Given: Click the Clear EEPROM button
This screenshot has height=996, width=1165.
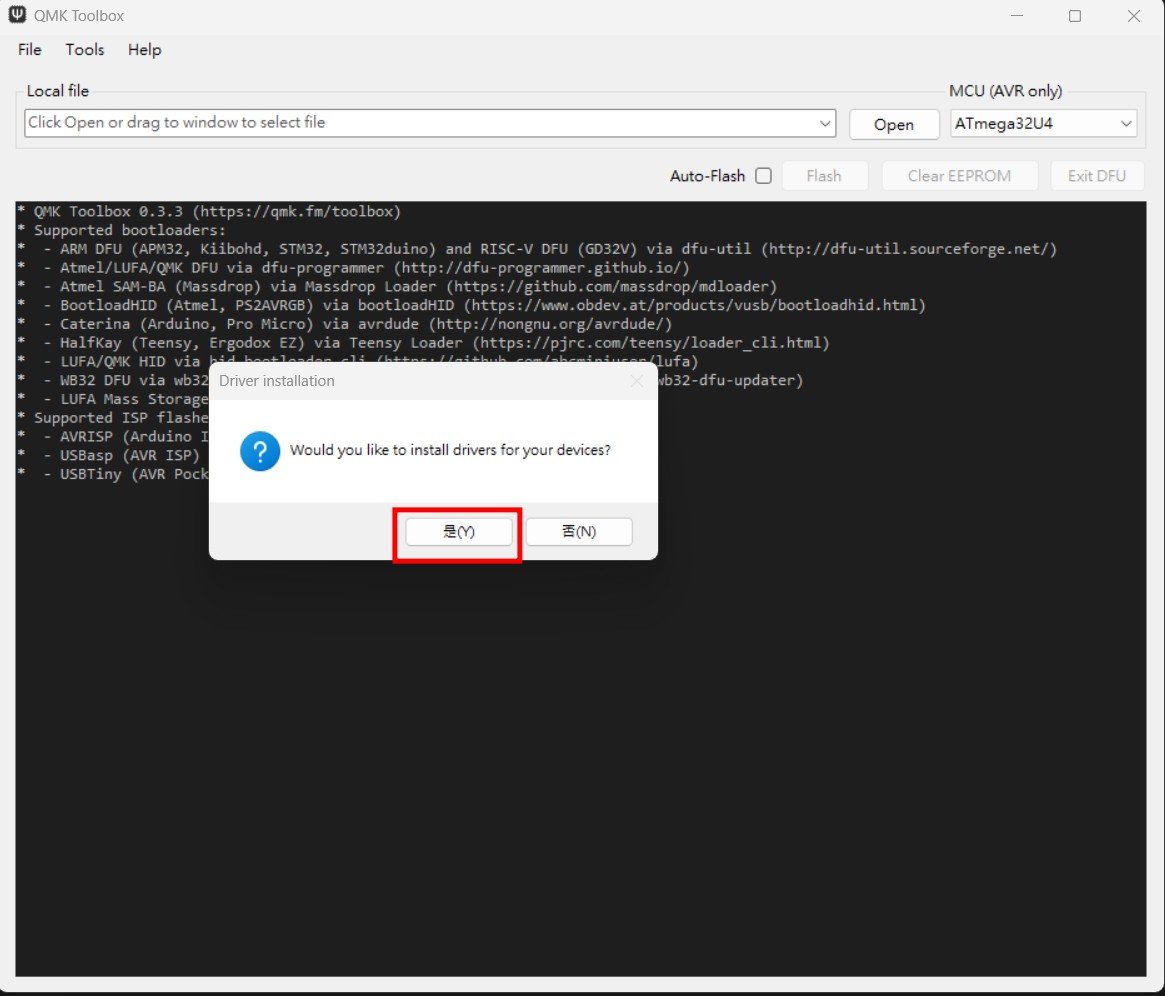Looking at the screenshot, I should (x=959, y=176).
